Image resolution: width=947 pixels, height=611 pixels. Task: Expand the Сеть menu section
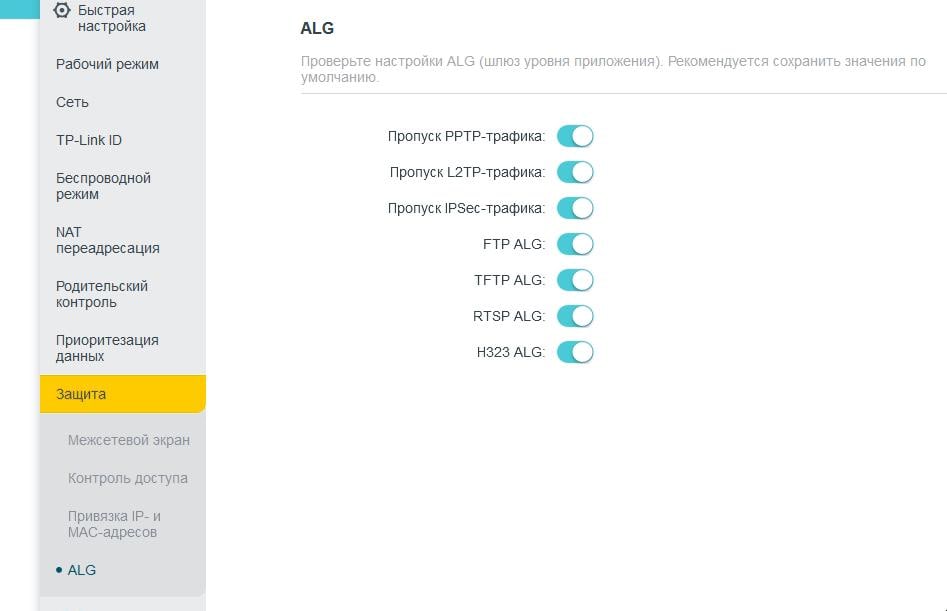point(72,102)
